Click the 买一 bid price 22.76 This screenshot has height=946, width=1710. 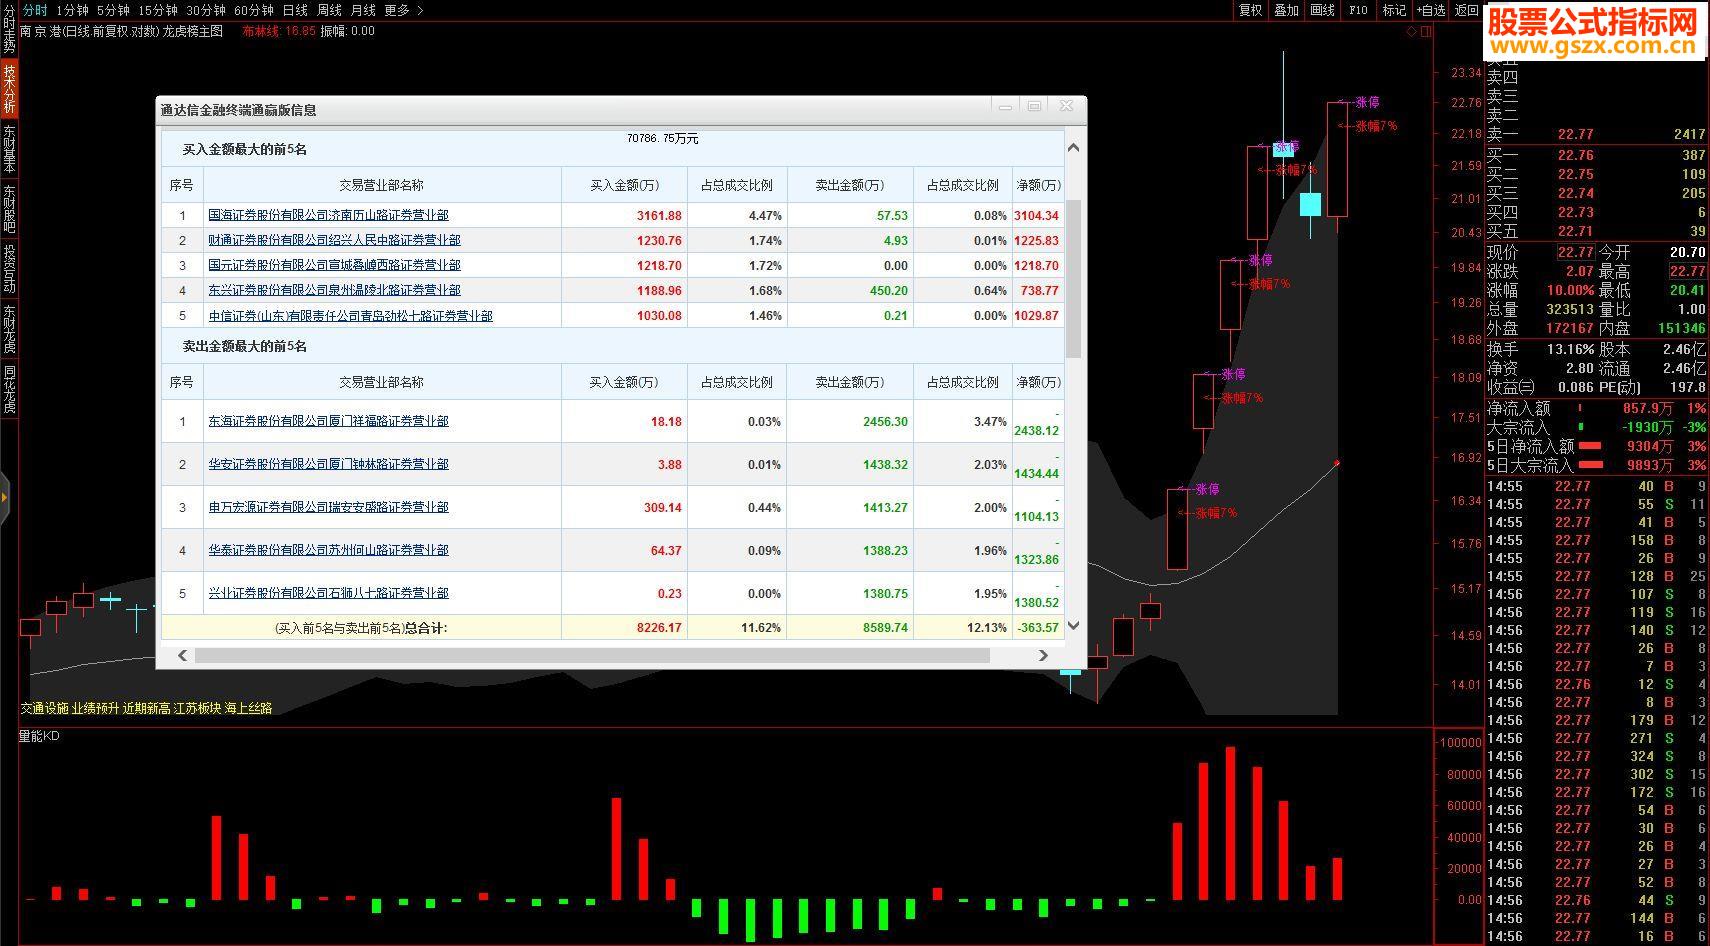point(1575,155)
